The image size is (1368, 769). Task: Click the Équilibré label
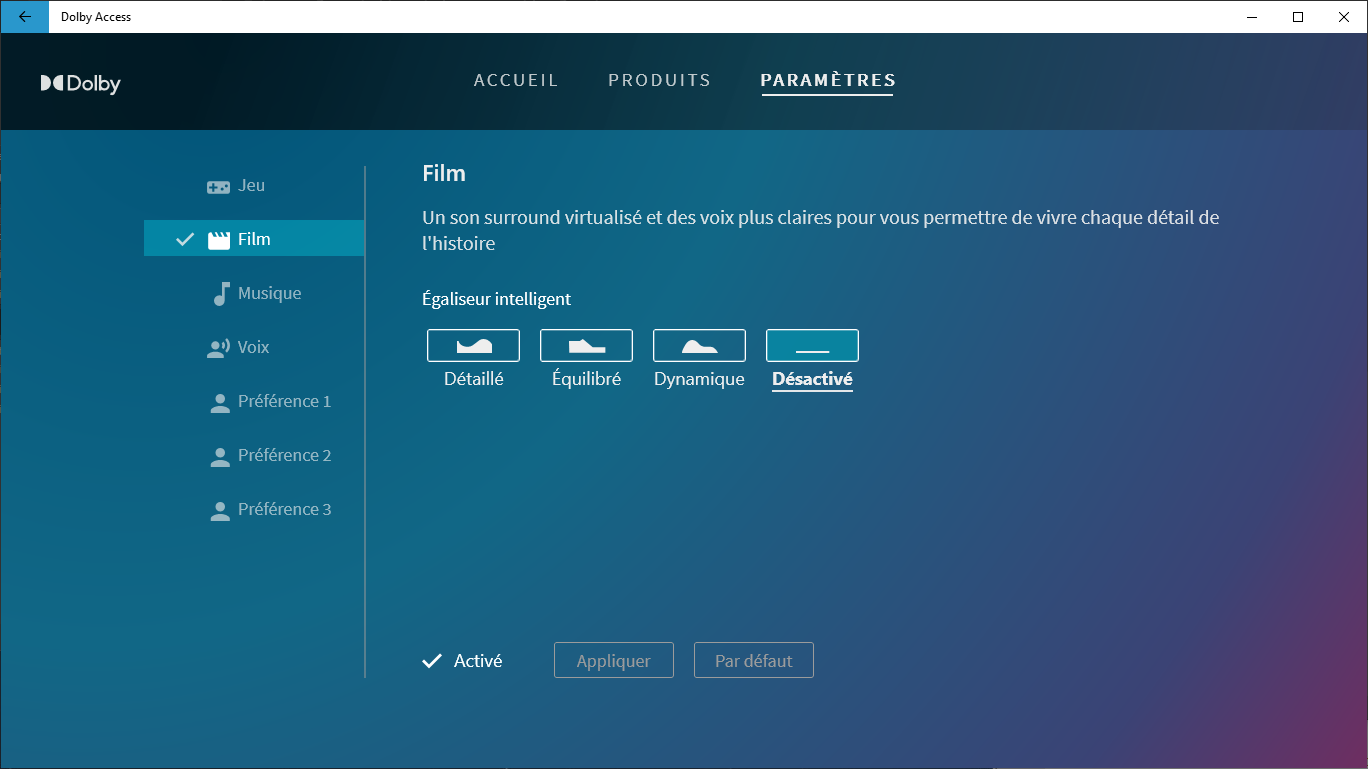click(587, 380)
